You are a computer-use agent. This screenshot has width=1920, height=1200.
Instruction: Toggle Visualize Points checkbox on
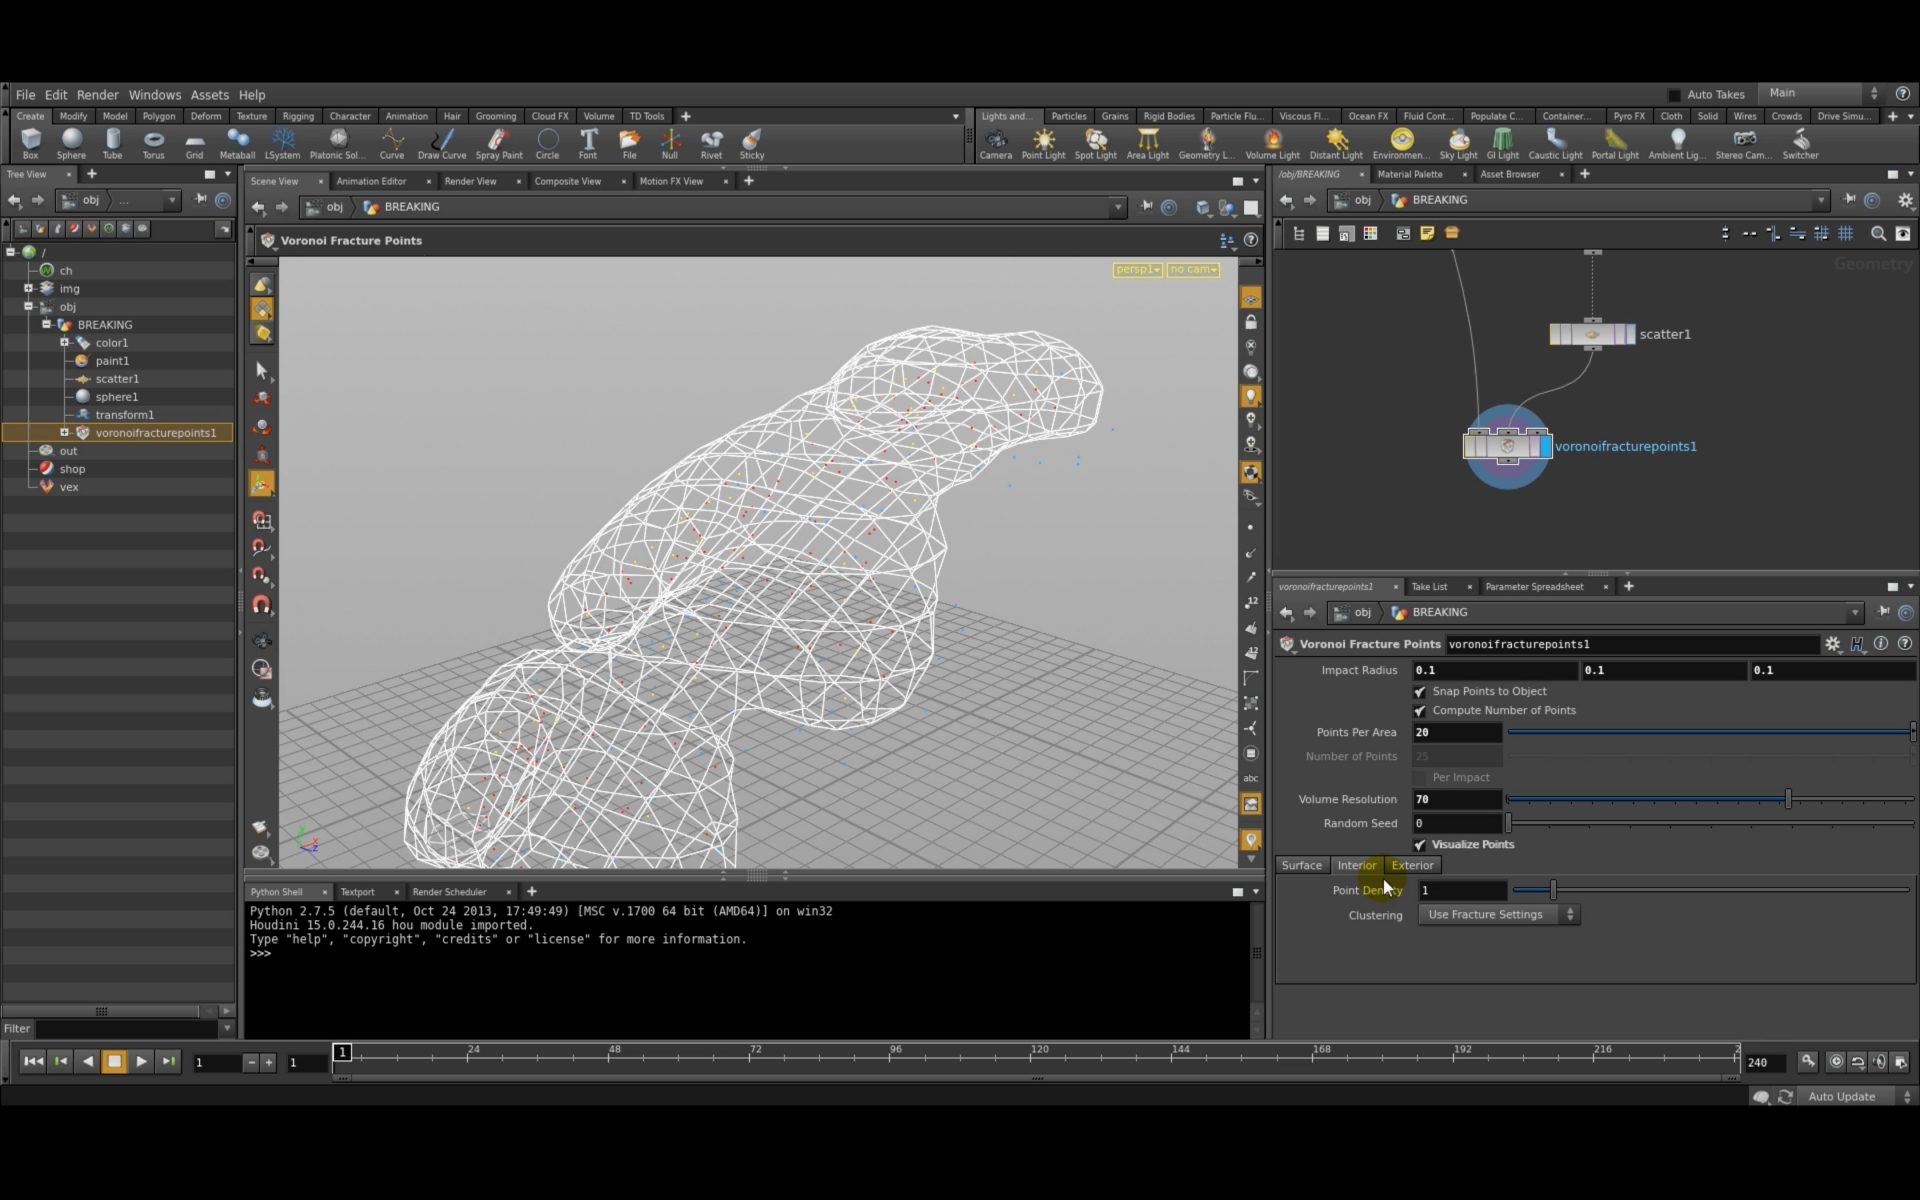coord(1421,843)
